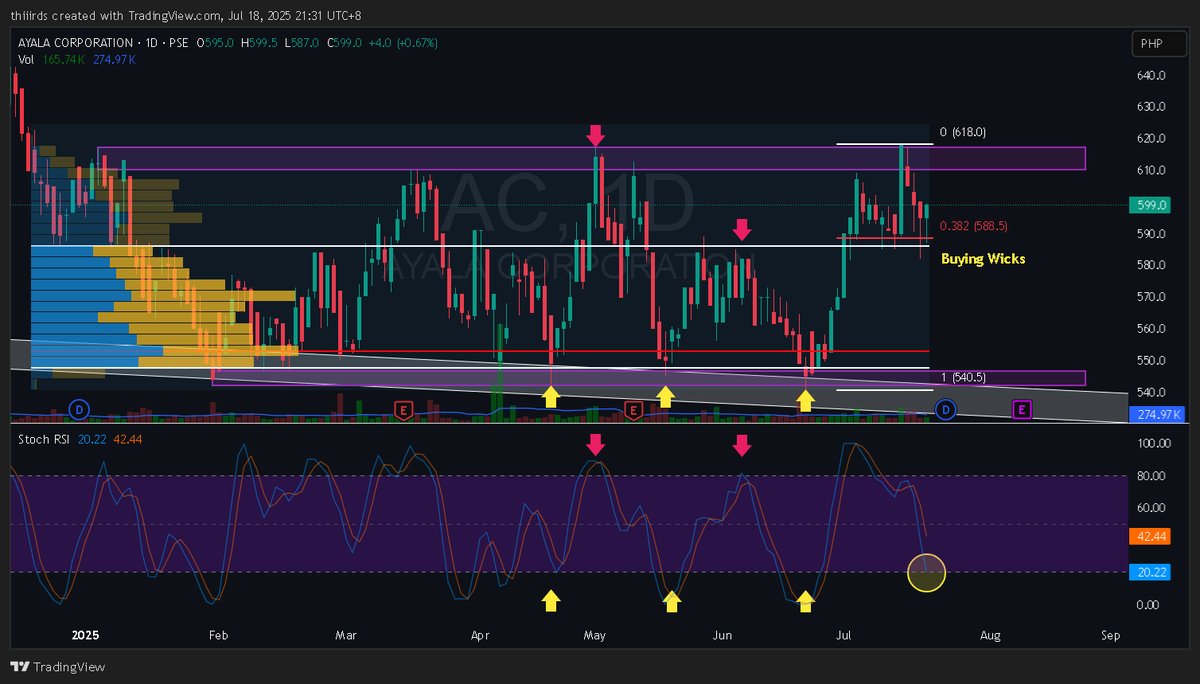Click 550.0 on the price axis
The height and width of the screenshot is (684, 1200).
click(1151, 360)
